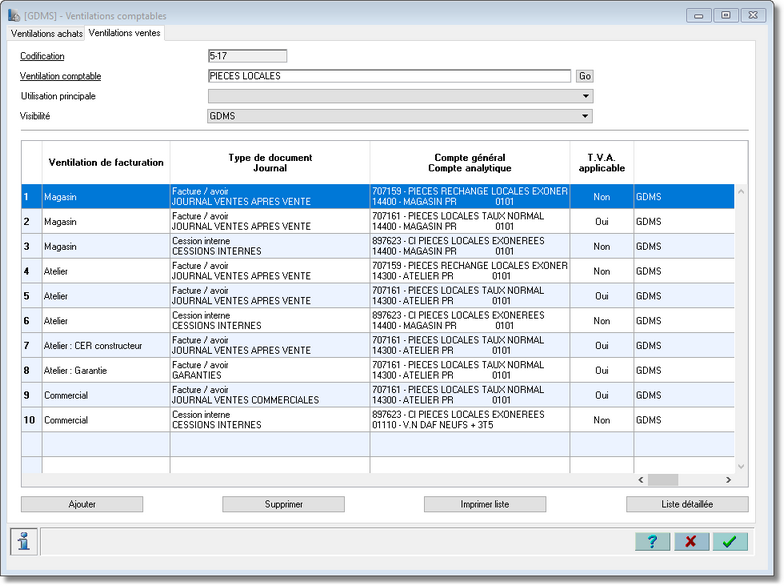Image resolution: width=784 pixels, height=586 pixels.
Task: Click the Oui T.V.A. cell in row 2
Action: coord(602,222)
